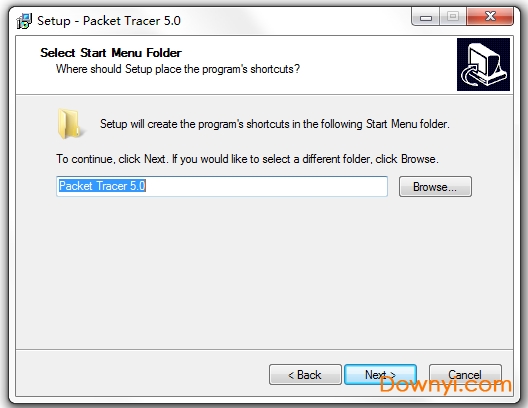Screen dimensions: 528x408
Task: Click the Browse... button
Action: [435, 186]
